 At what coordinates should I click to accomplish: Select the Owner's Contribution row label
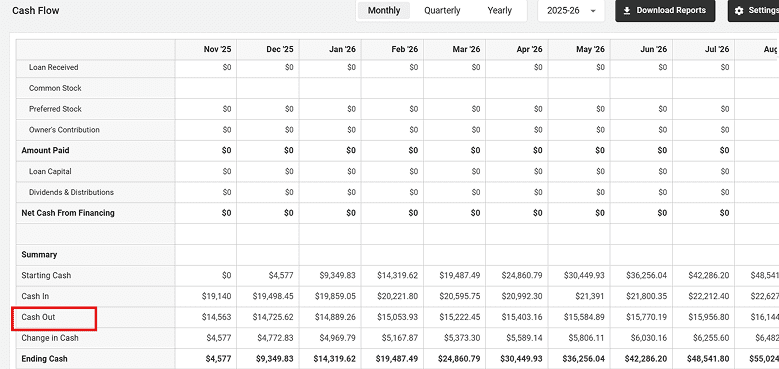[64, 130]
